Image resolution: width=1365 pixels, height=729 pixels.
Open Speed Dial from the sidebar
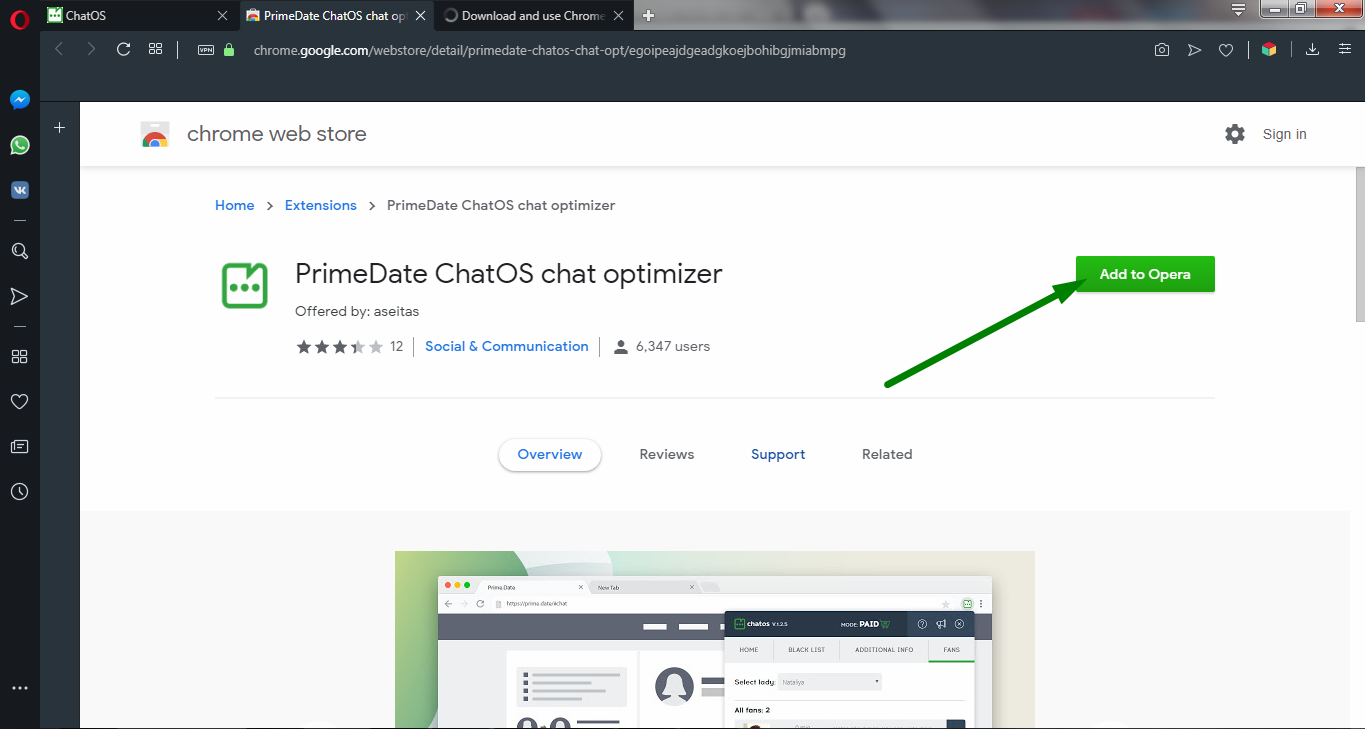tap(20, 357)
